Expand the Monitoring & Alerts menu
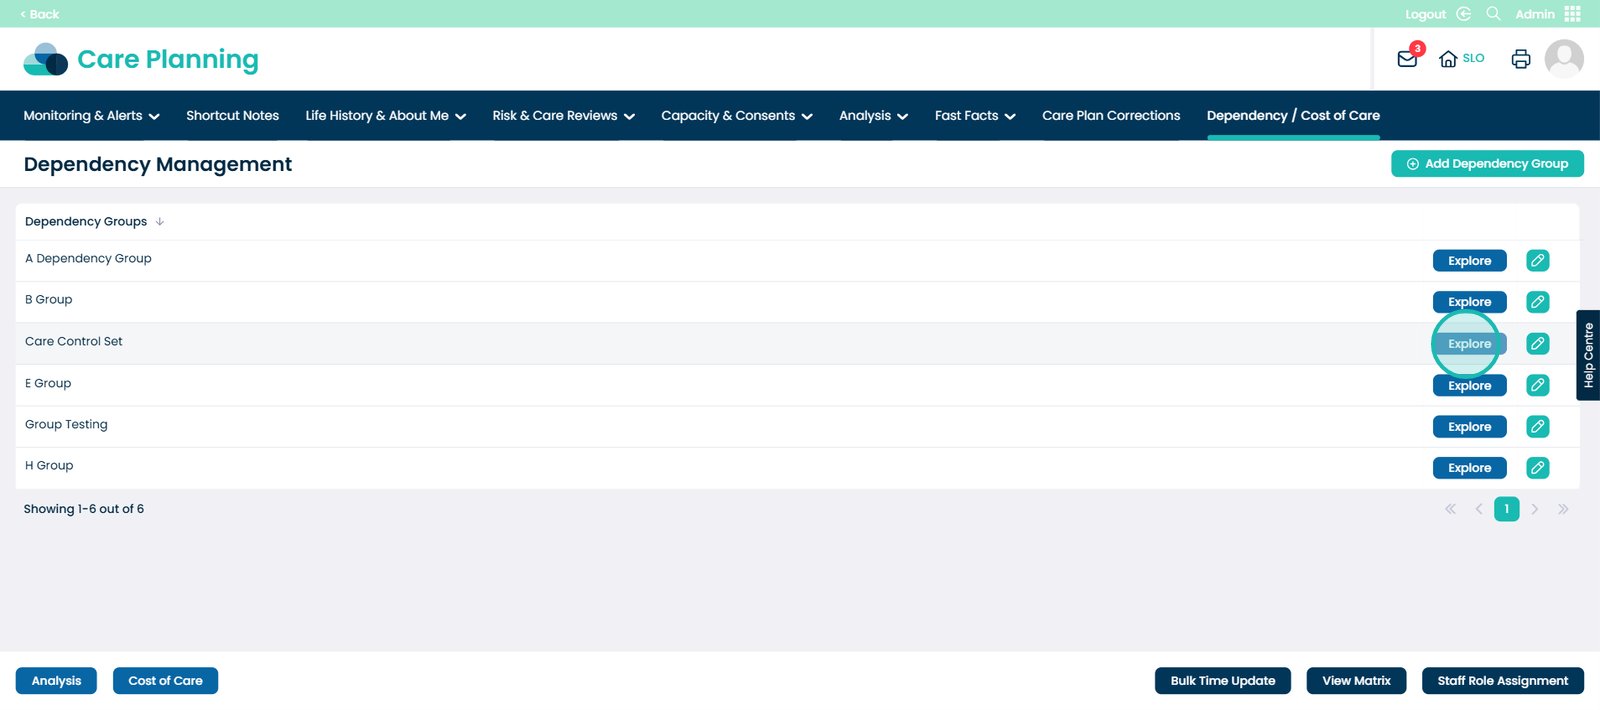The image size is (1600, 710). [x=91, y=116]
